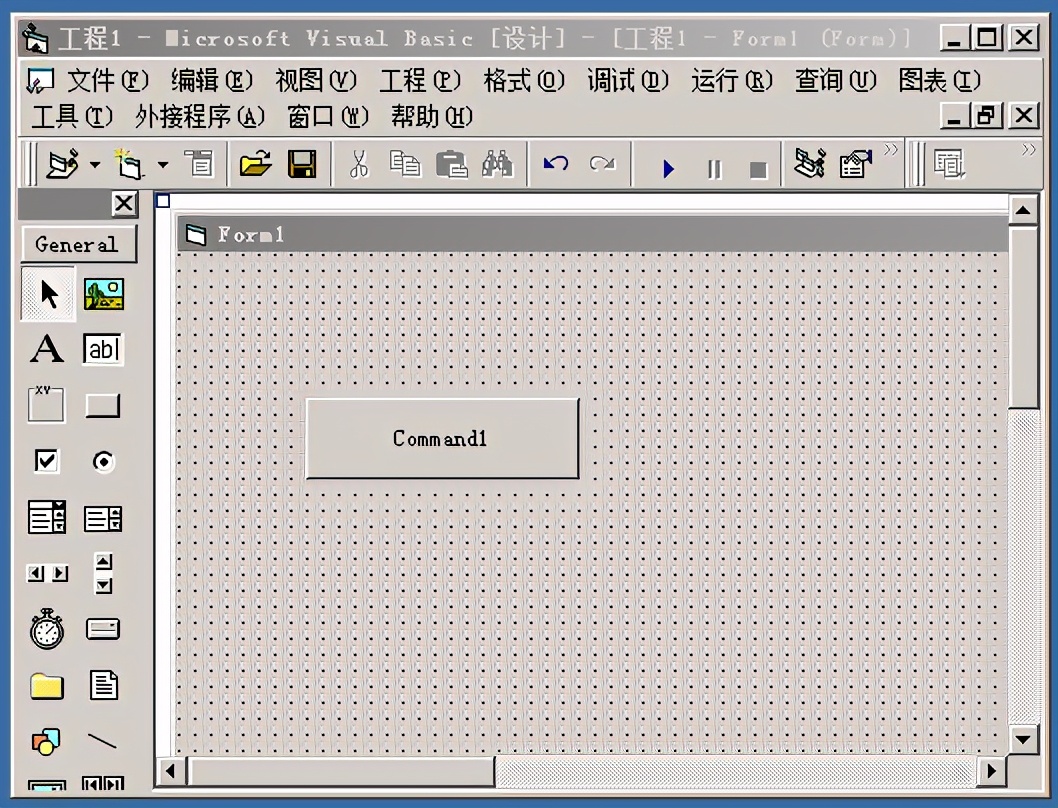Open the 工程(P) menu
This screenshot has width=1058, height=808.
point(419,81)
